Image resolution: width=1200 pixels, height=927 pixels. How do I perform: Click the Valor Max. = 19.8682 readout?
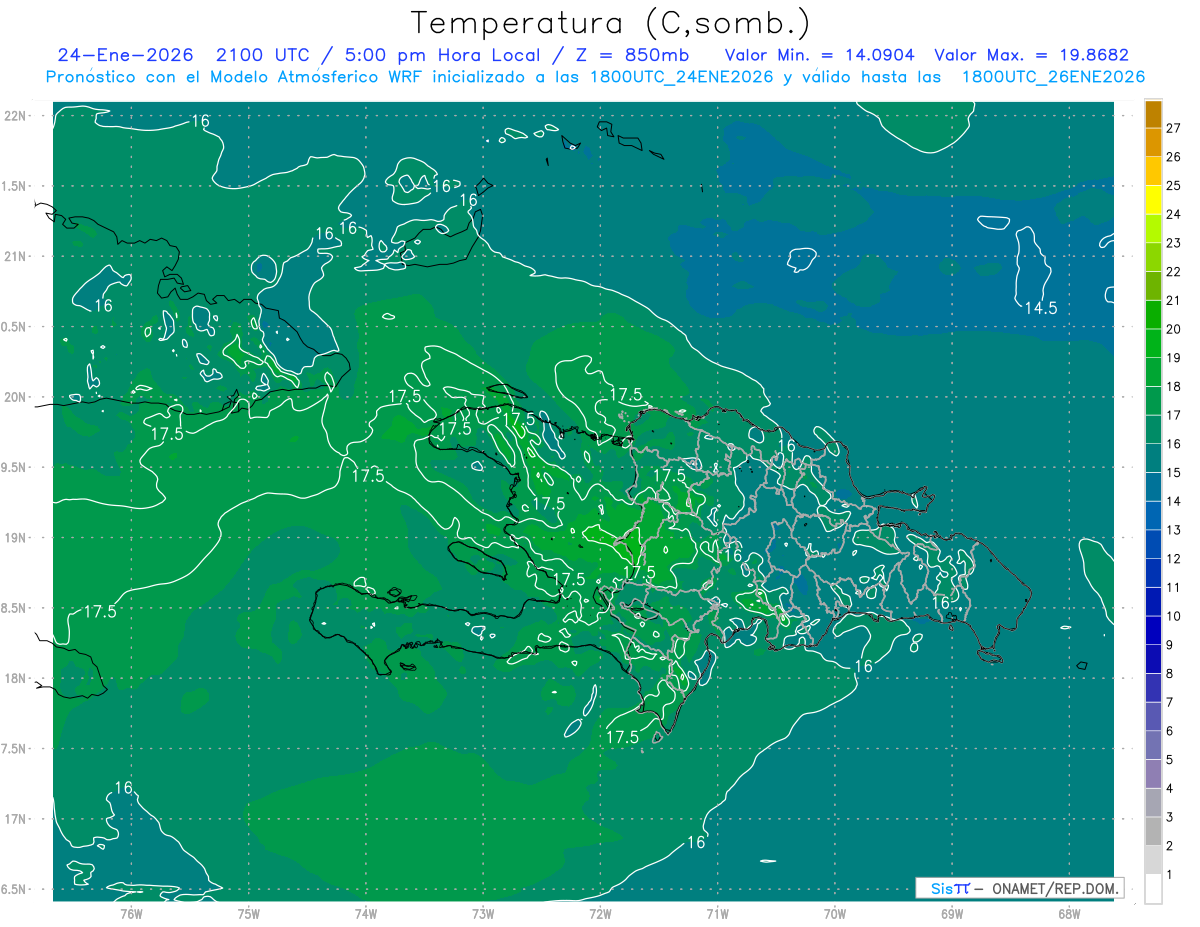click(x=1031, y=55)
